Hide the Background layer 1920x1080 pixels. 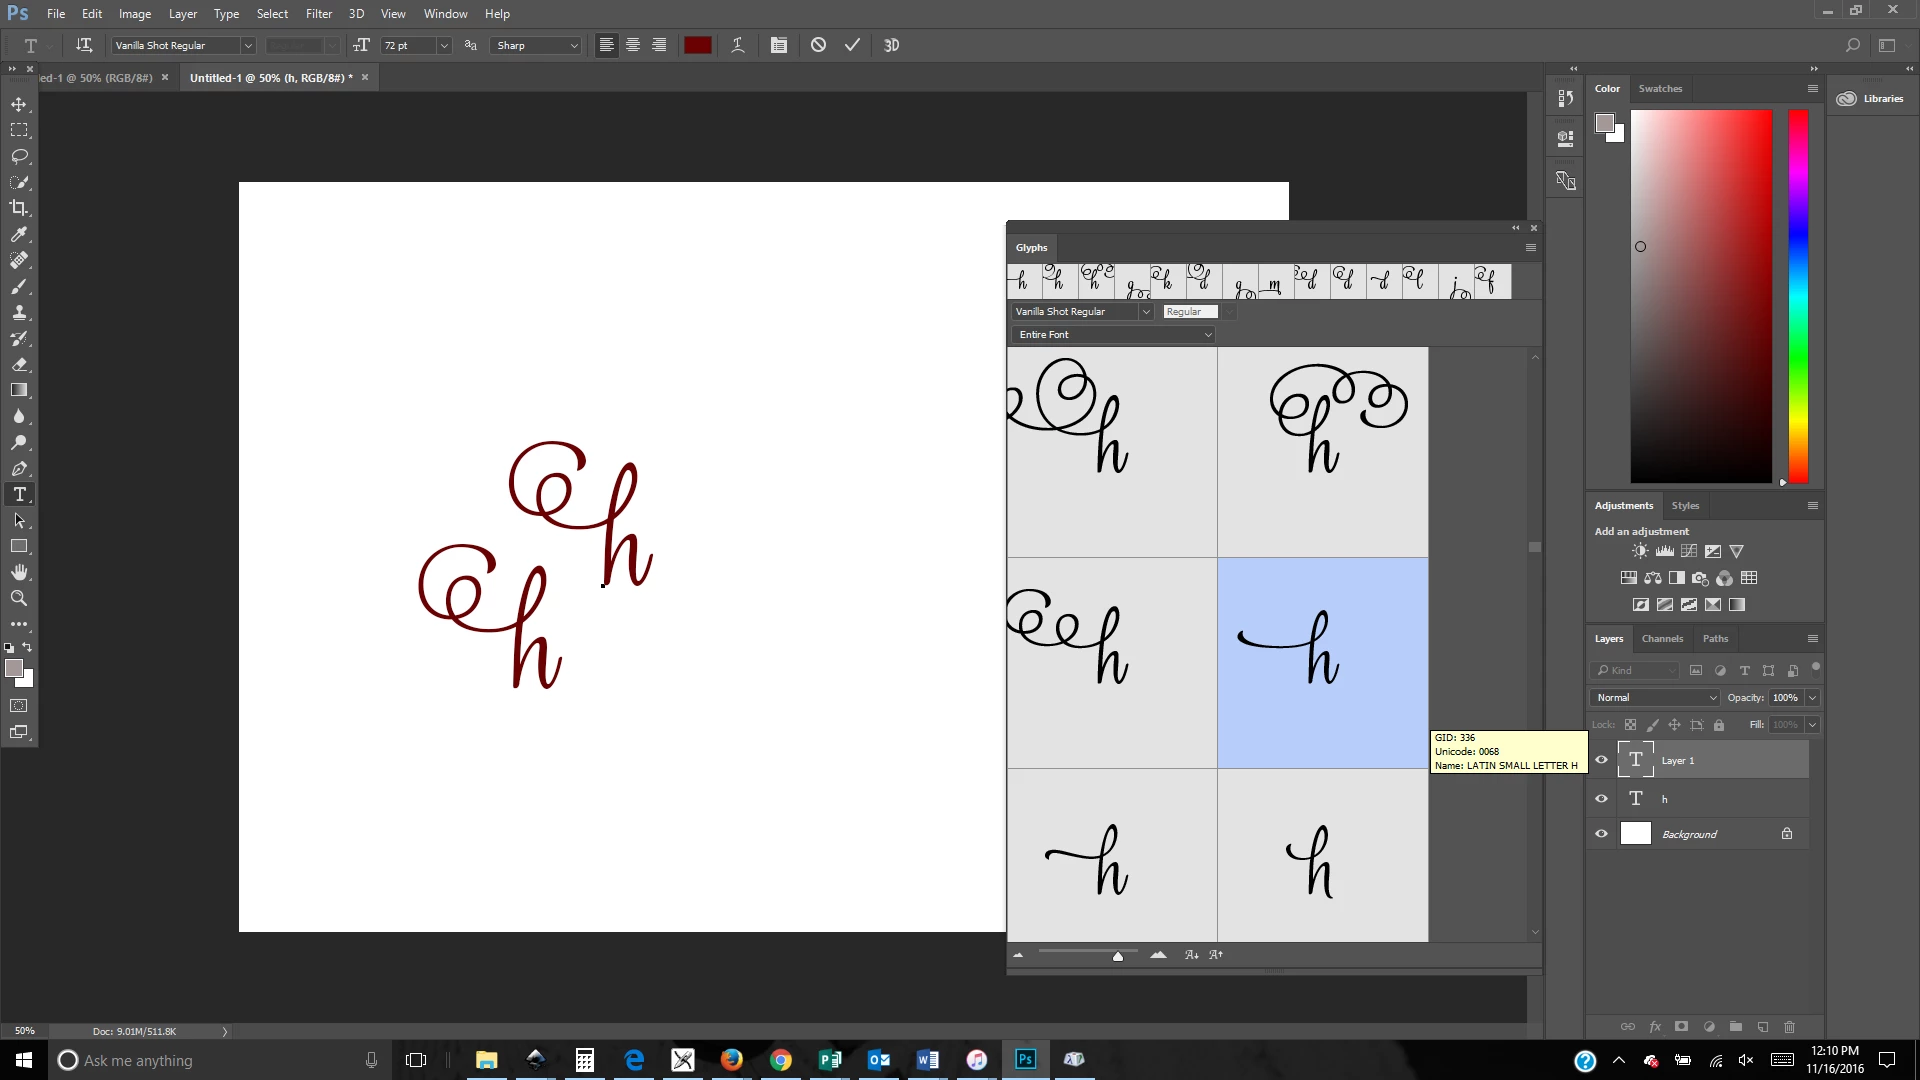(1601, 834)
